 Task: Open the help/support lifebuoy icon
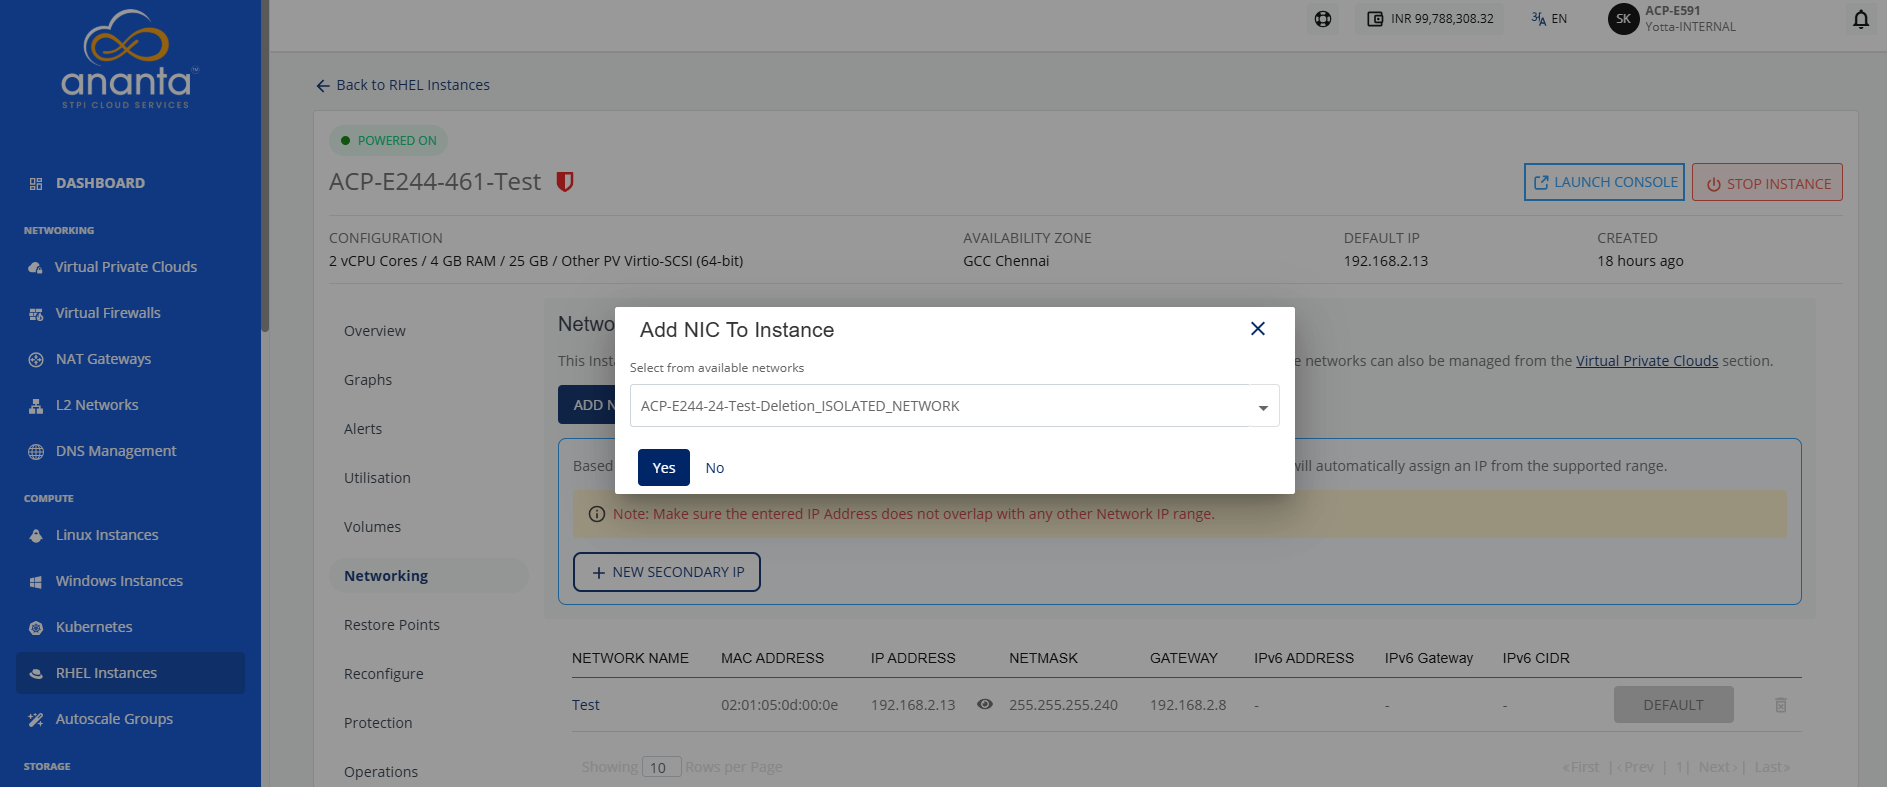pyautogui.click(x=1323, y=19)
